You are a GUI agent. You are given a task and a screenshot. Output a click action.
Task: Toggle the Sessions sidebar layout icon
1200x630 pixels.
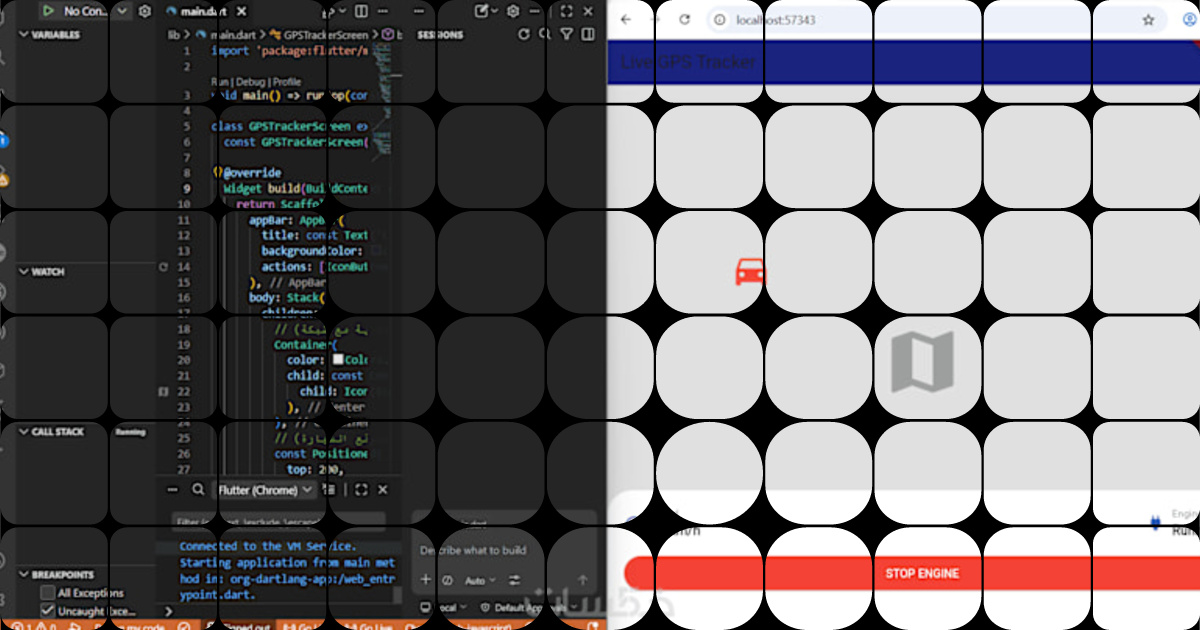coord(588,34)
